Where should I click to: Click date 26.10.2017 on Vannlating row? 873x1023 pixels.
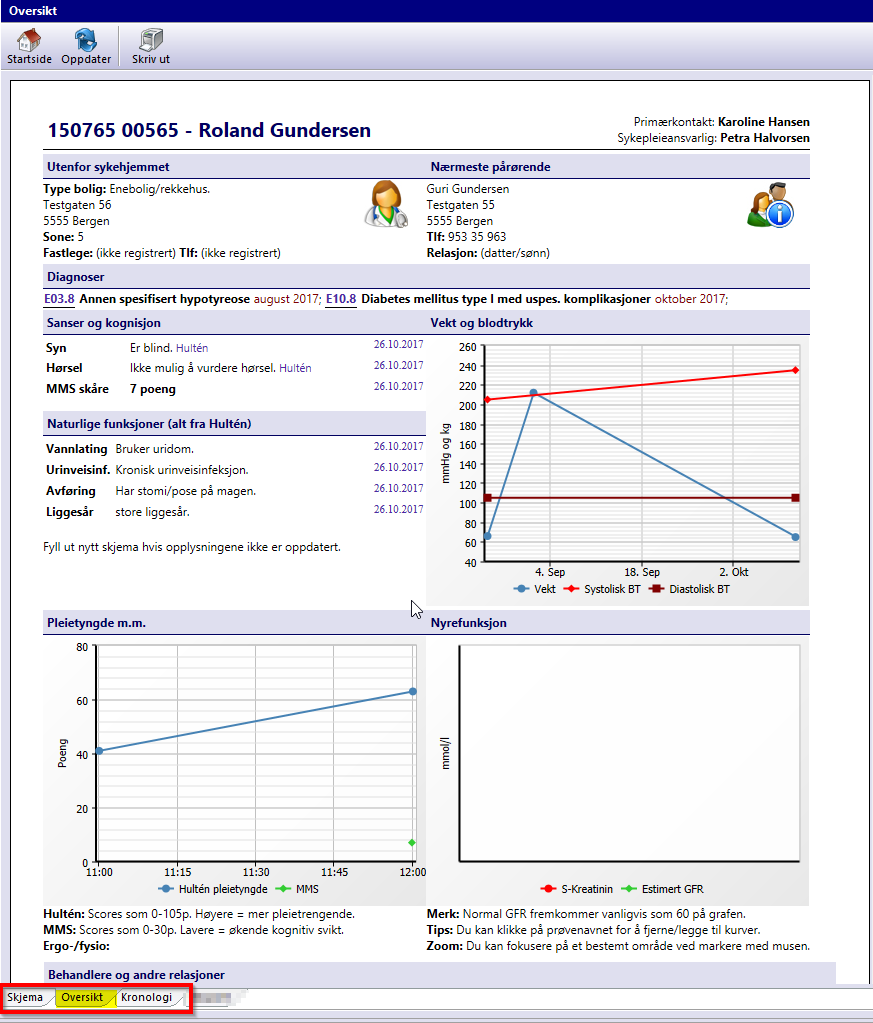pyautogui.click(x=398, y=446)
